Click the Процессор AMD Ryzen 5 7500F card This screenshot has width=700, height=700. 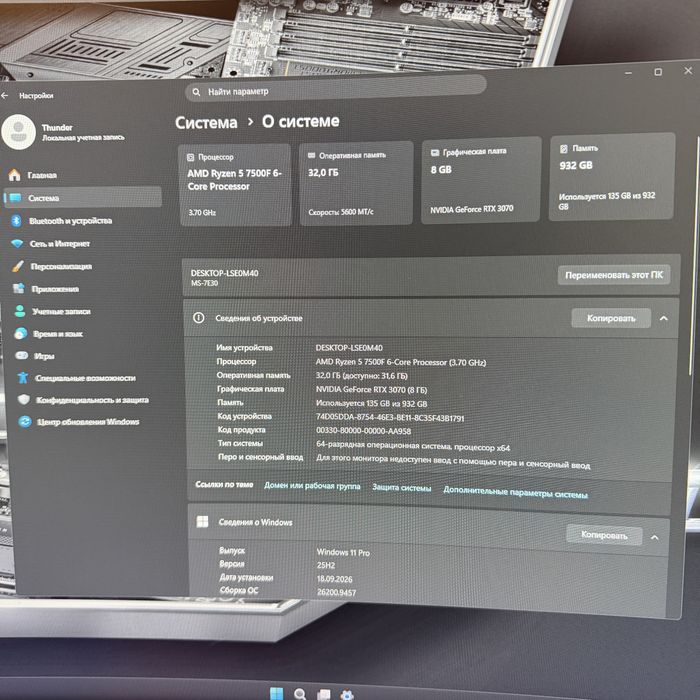pyautogui.click(x=235, y=185)
